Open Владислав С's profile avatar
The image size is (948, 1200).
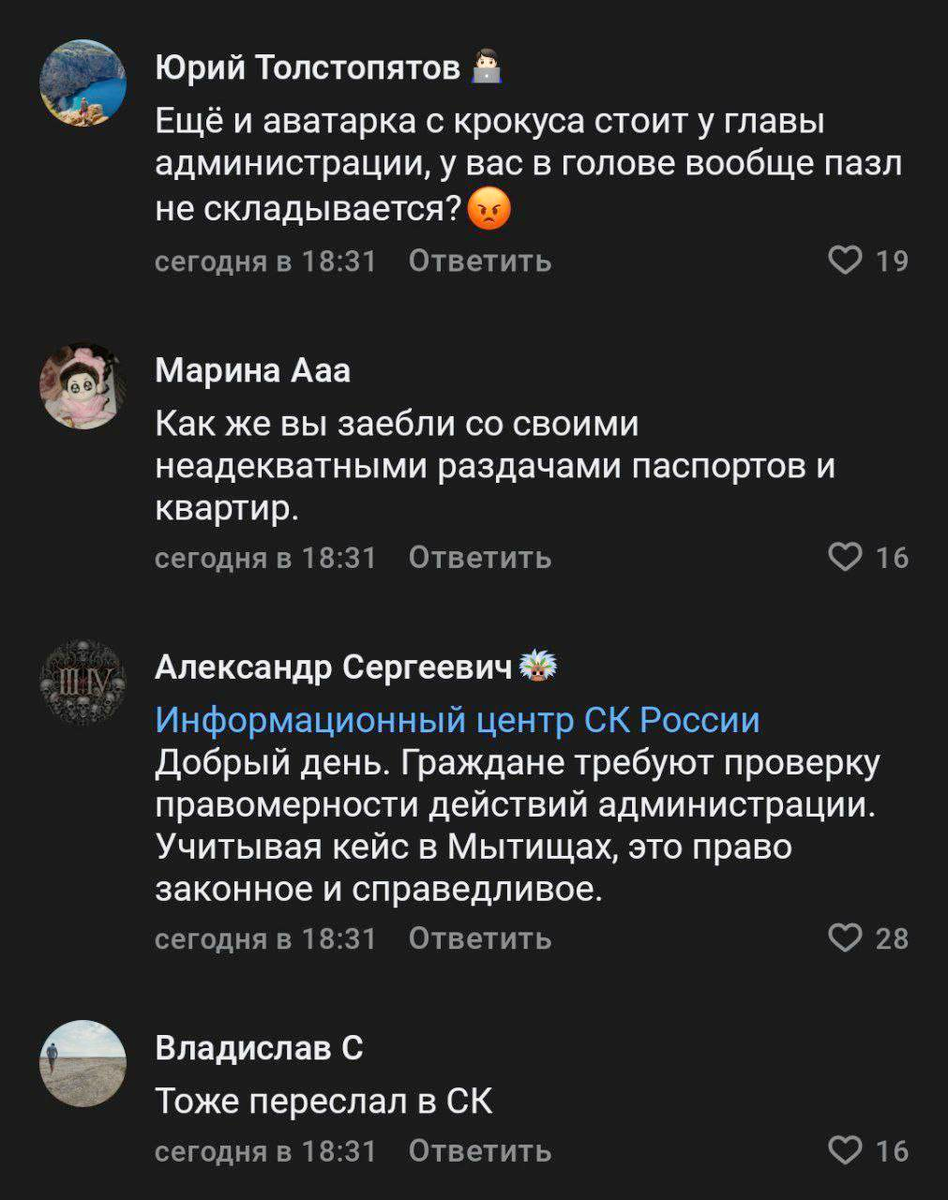point(82,1063)
